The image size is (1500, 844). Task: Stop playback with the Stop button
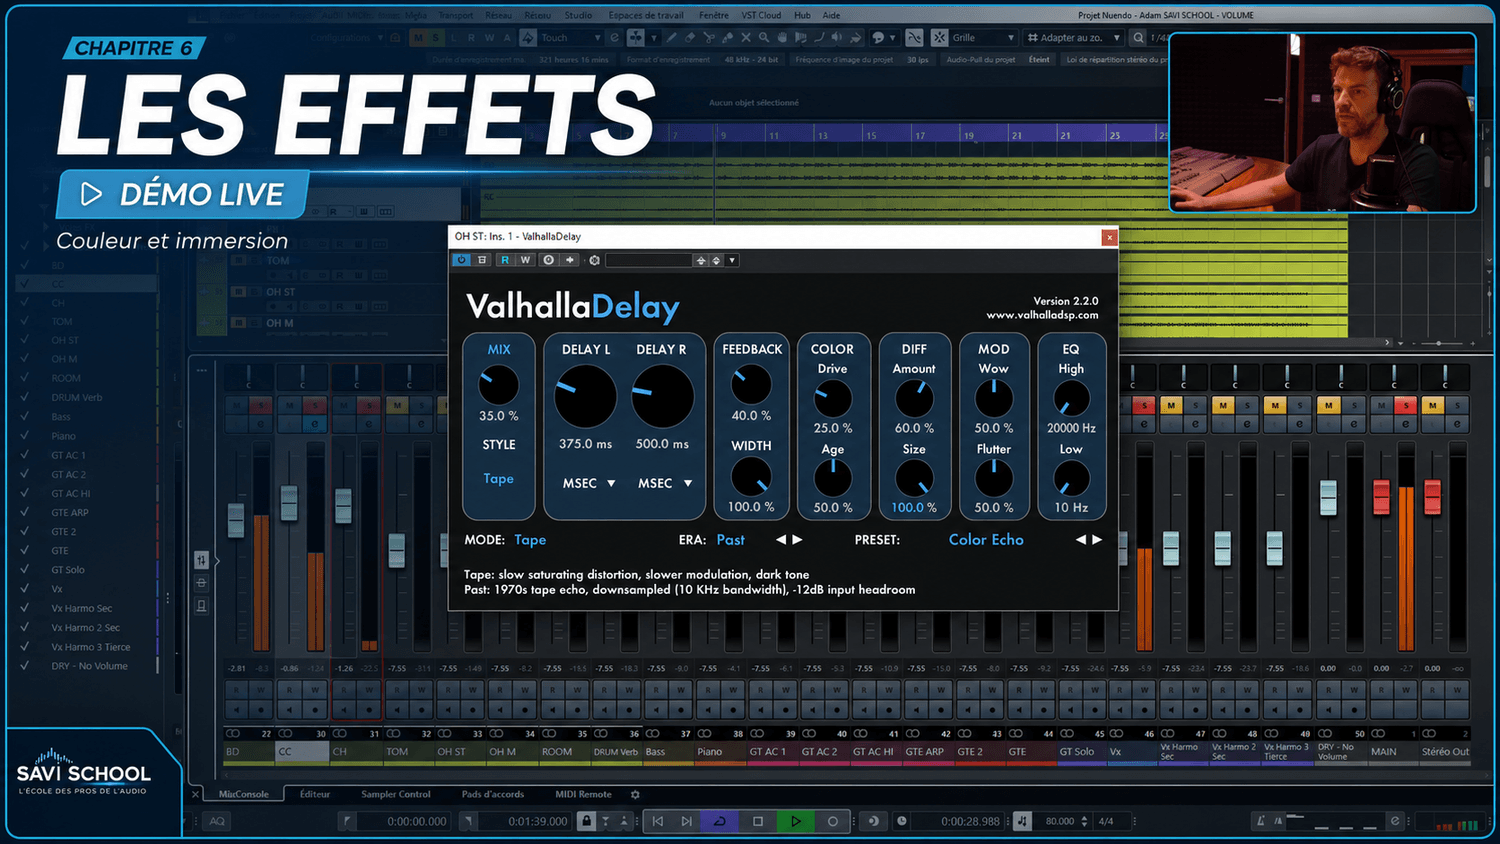click(758, 821)
